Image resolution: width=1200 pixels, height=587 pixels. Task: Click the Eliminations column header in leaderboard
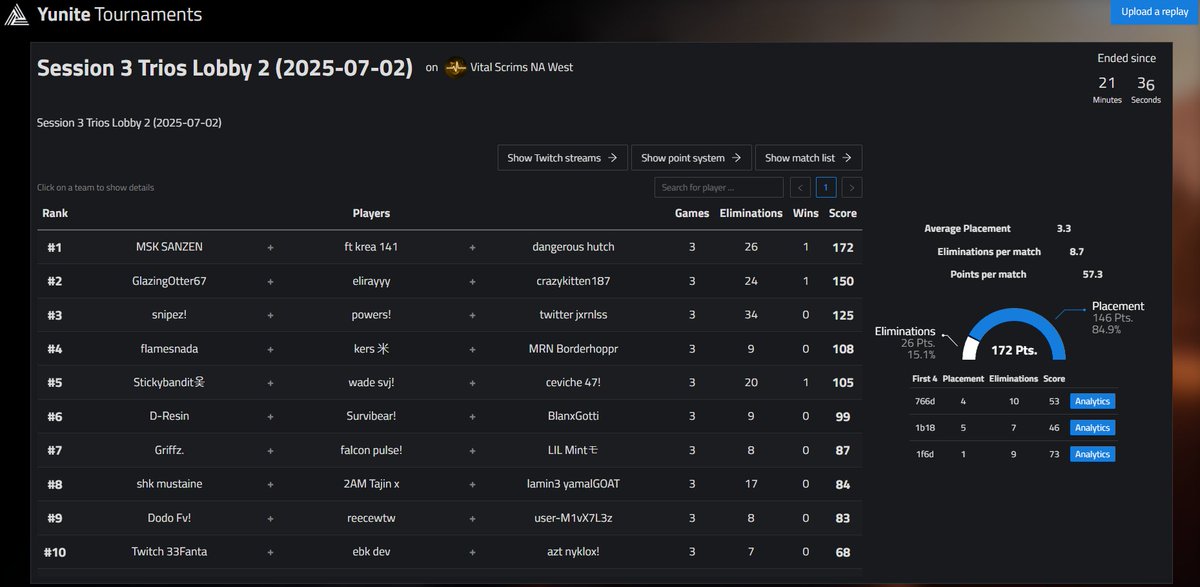pyautogui.click(x=751, y=213)
